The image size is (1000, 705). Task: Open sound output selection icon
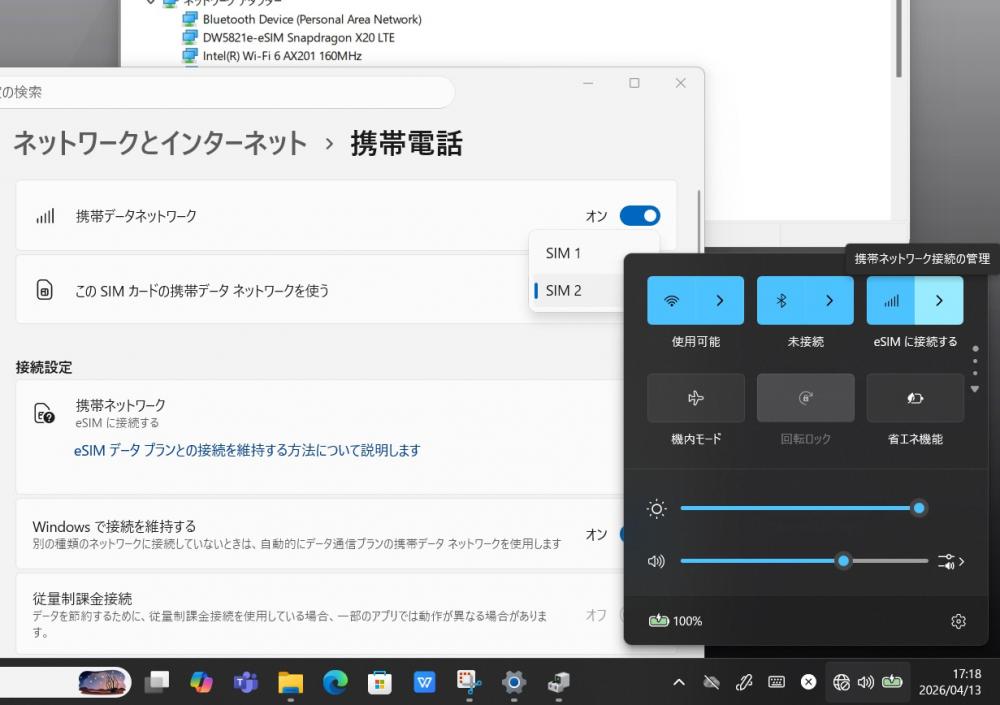950,561
